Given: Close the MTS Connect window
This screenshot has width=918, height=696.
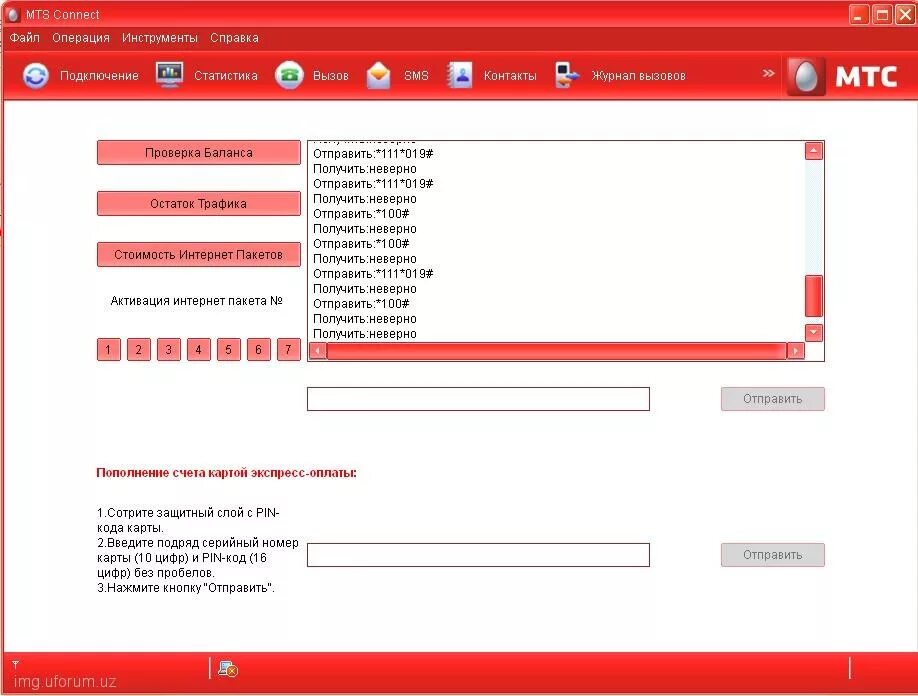Looking at the screenshot, I should (905, 15).
